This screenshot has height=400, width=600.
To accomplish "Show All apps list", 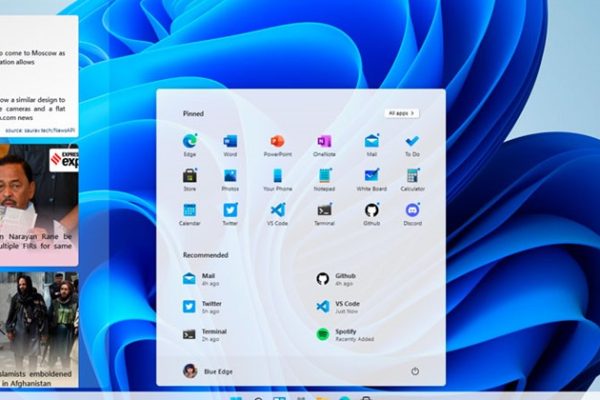I will [401, 113].
